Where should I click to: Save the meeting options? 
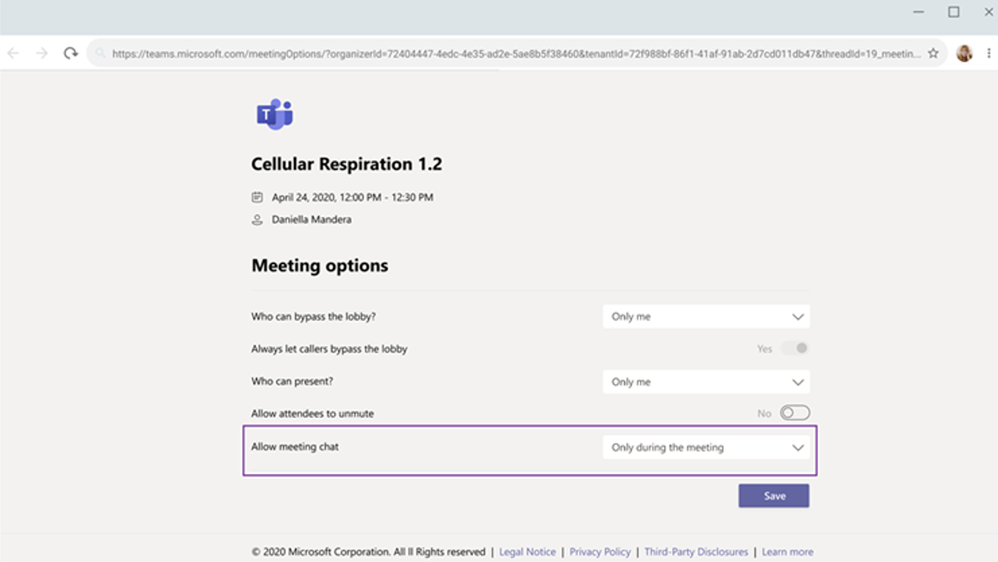774,496
